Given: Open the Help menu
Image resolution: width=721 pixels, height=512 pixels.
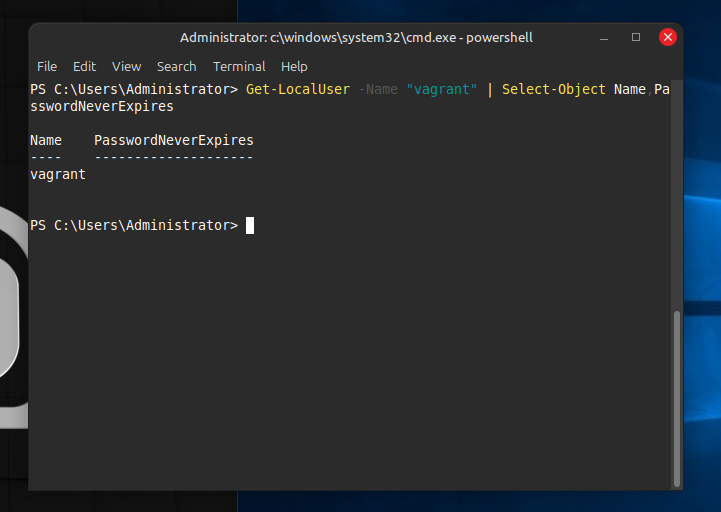Looking at the screenshot, I should tap(294, 66).
